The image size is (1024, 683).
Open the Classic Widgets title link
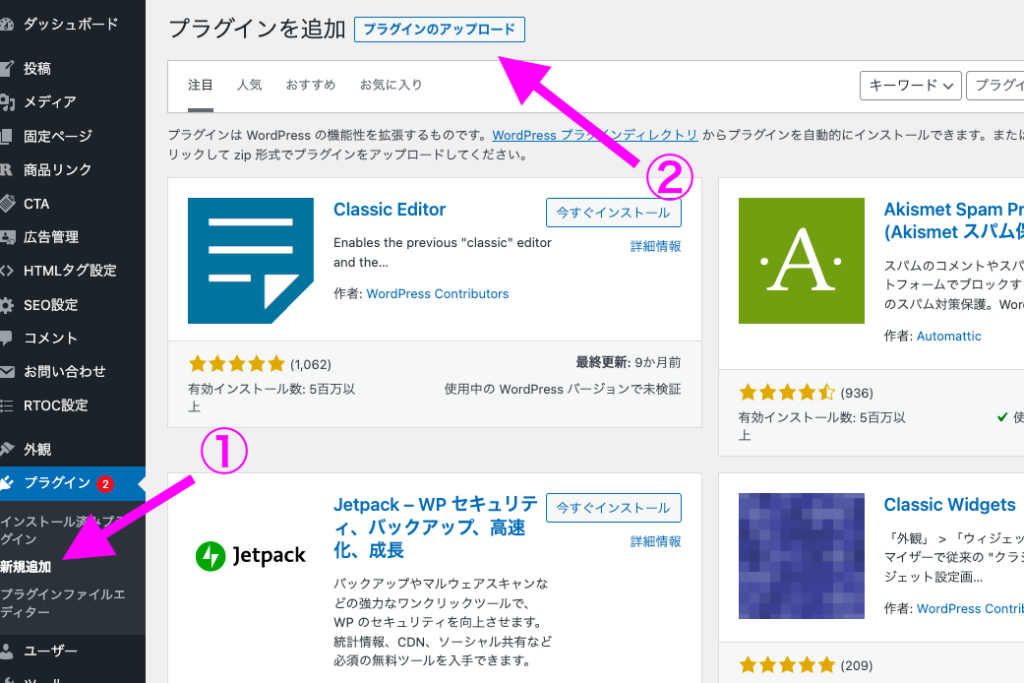tap(950, 505)
